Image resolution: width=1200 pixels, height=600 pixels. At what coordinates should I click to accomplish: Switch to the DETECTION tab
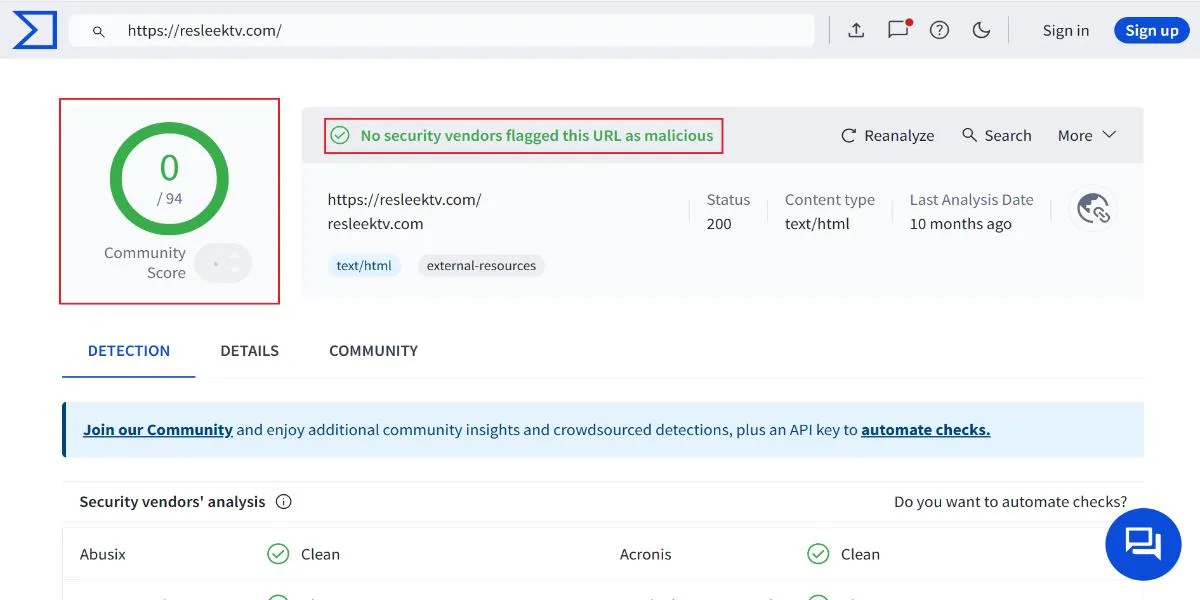pyautogui.click(x=129, y=351)
